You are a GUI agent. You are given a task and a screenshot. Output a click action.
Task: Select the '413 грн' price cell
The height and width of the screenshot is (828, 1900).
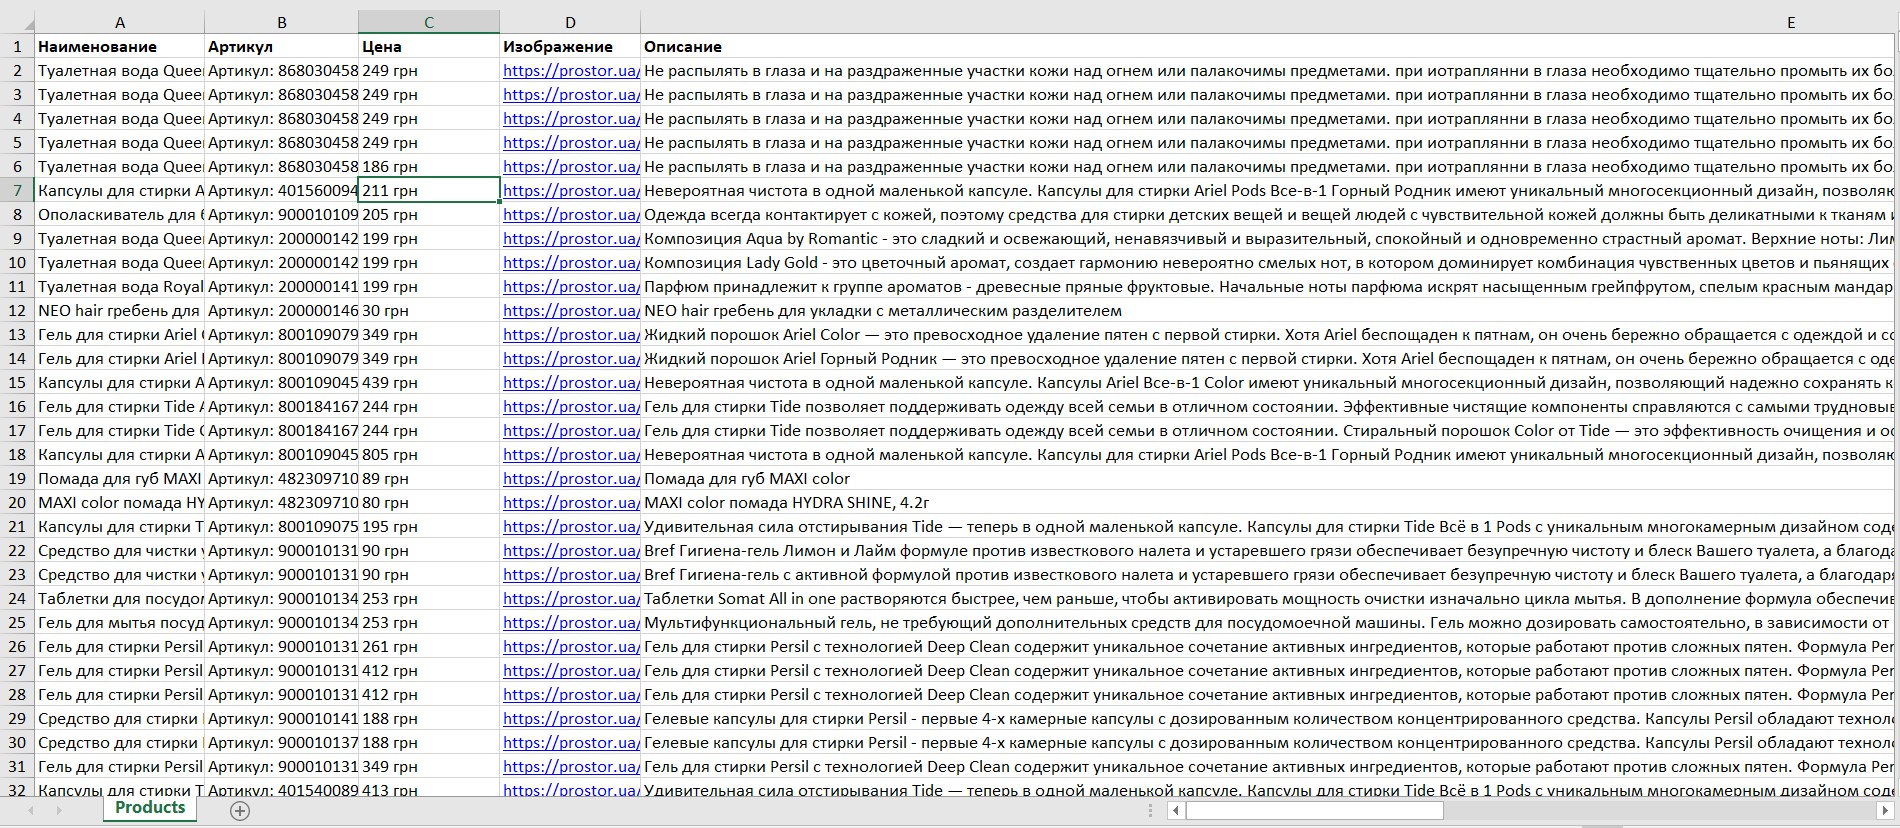[x=429, y=789]
